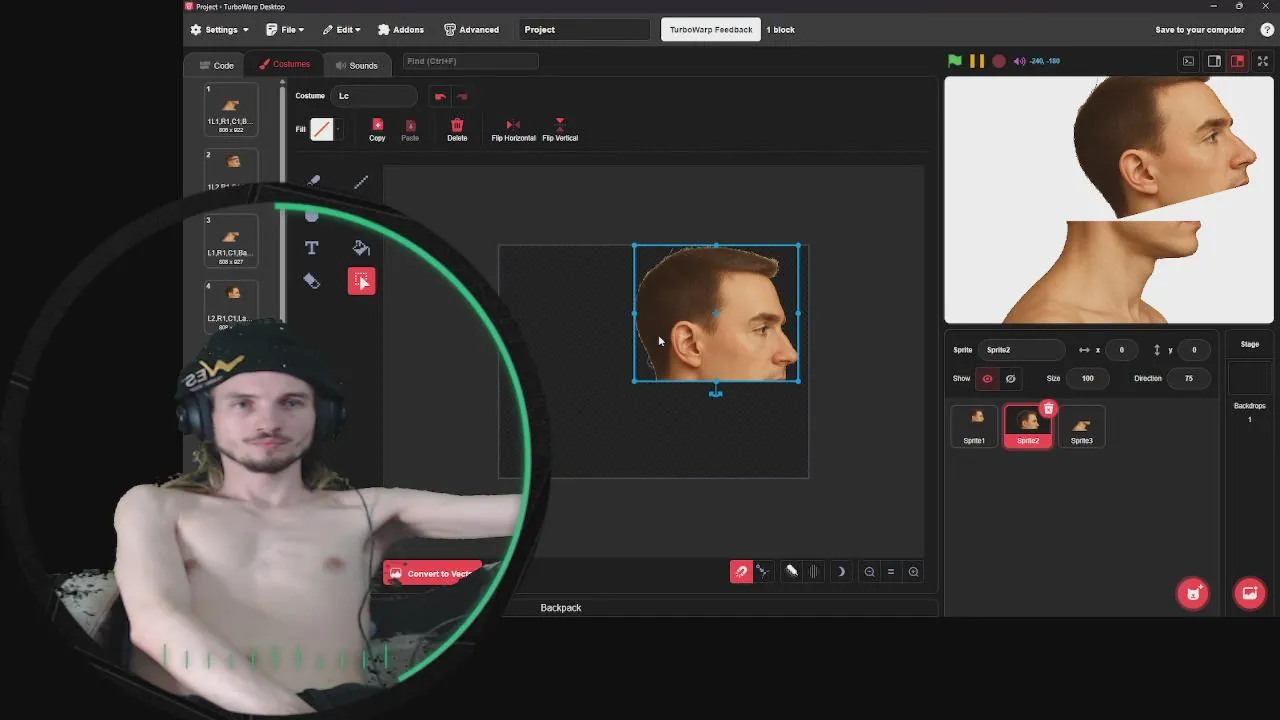Select the Eraser tool

[311, 281]
